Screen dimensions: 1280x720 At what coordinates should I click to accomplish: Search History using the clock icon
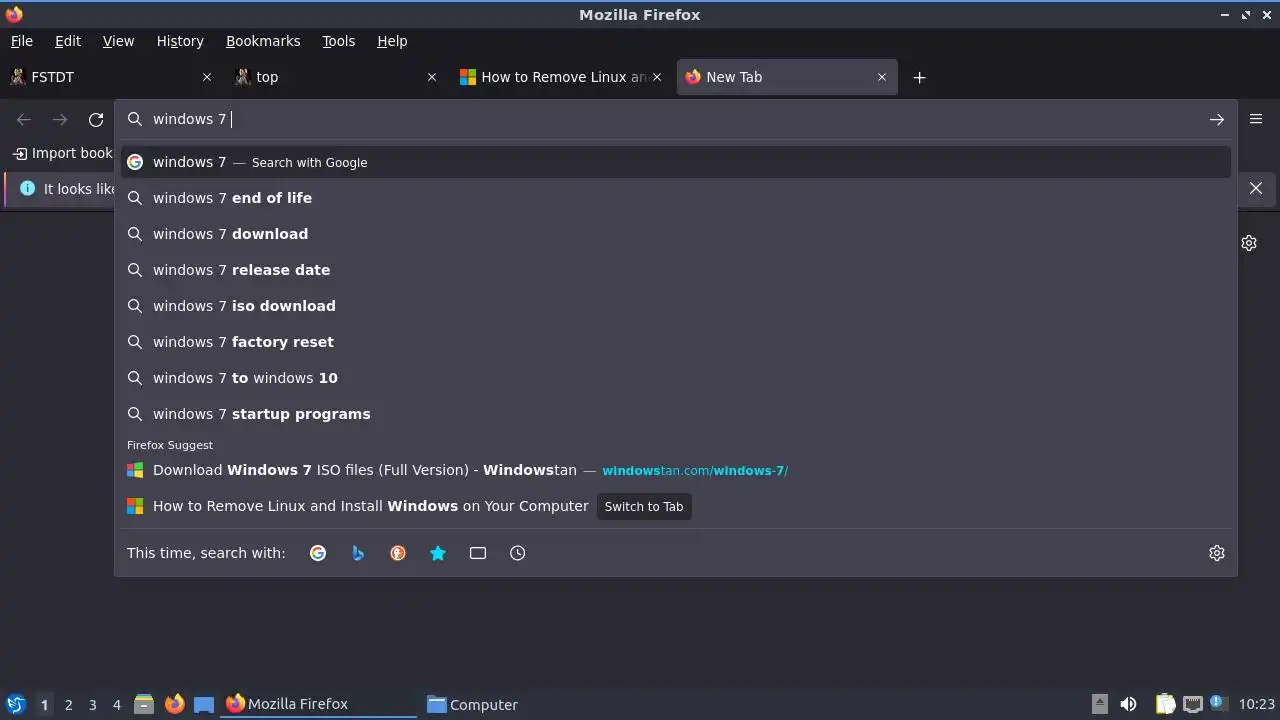pos(518,553)
